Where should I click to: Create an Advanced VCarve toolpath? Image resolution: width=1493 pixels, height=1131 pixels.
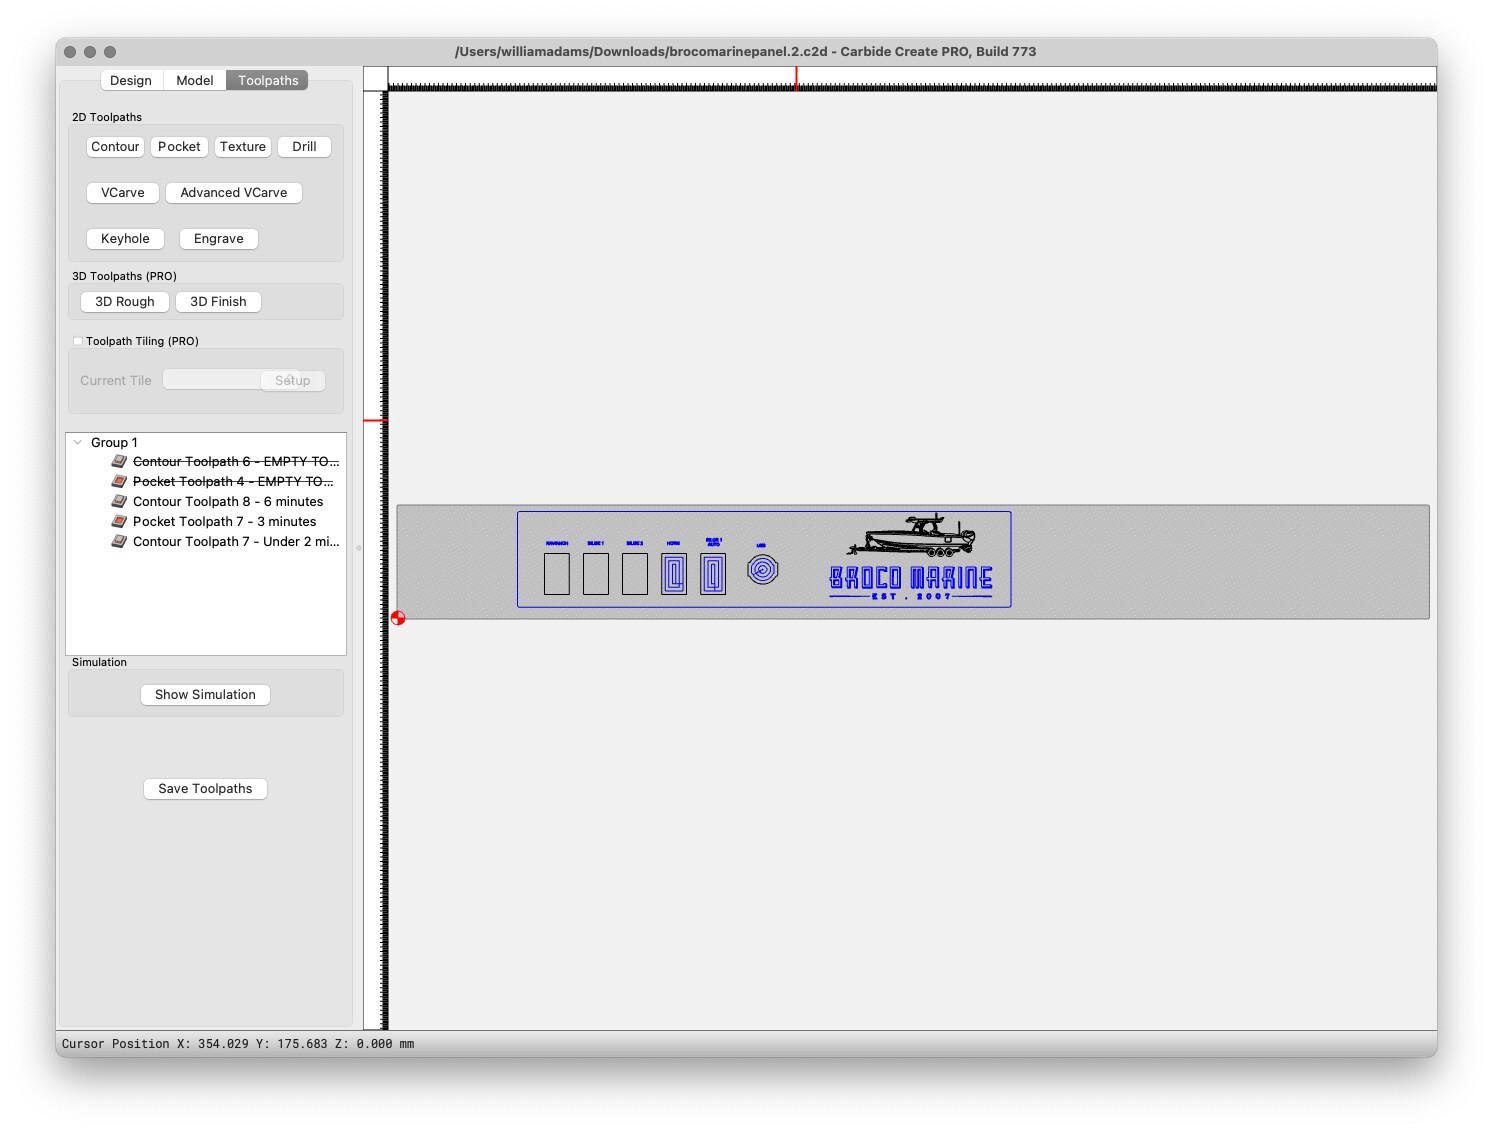[234, 192]
